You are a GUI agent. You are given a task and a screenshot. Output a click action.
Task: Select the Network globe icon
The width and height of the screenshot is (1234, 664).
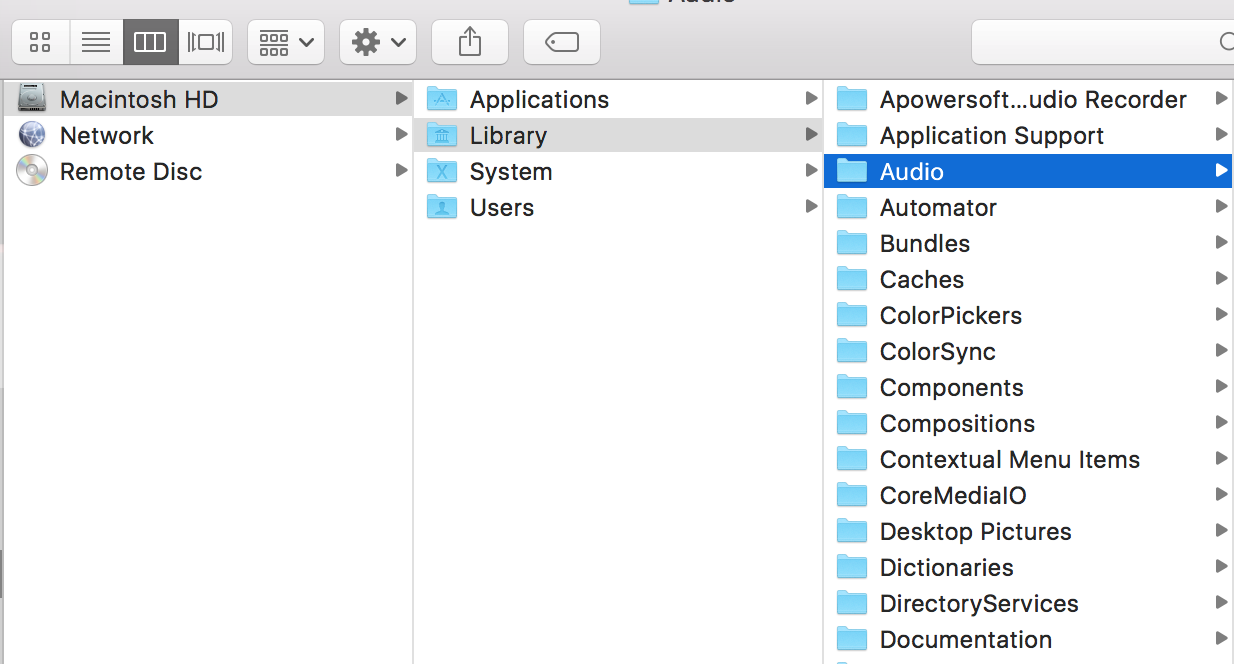32,135
